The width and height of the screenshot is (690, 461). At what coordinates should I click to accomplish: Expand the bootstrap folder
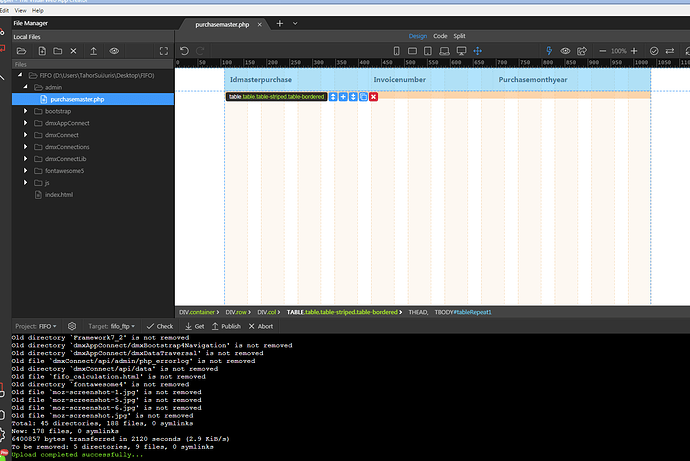[x=26, y=111]
